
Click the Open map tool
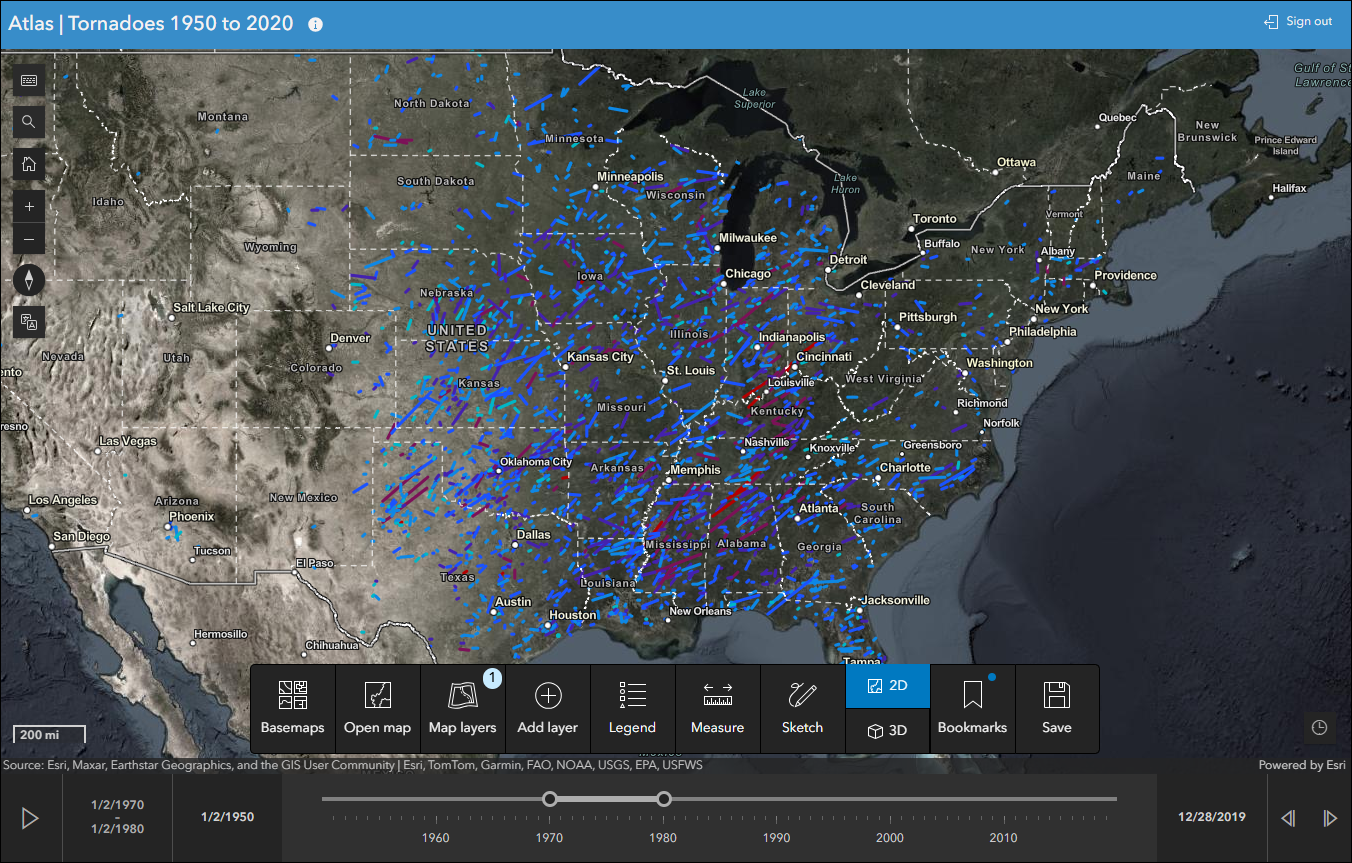(377, 709)
